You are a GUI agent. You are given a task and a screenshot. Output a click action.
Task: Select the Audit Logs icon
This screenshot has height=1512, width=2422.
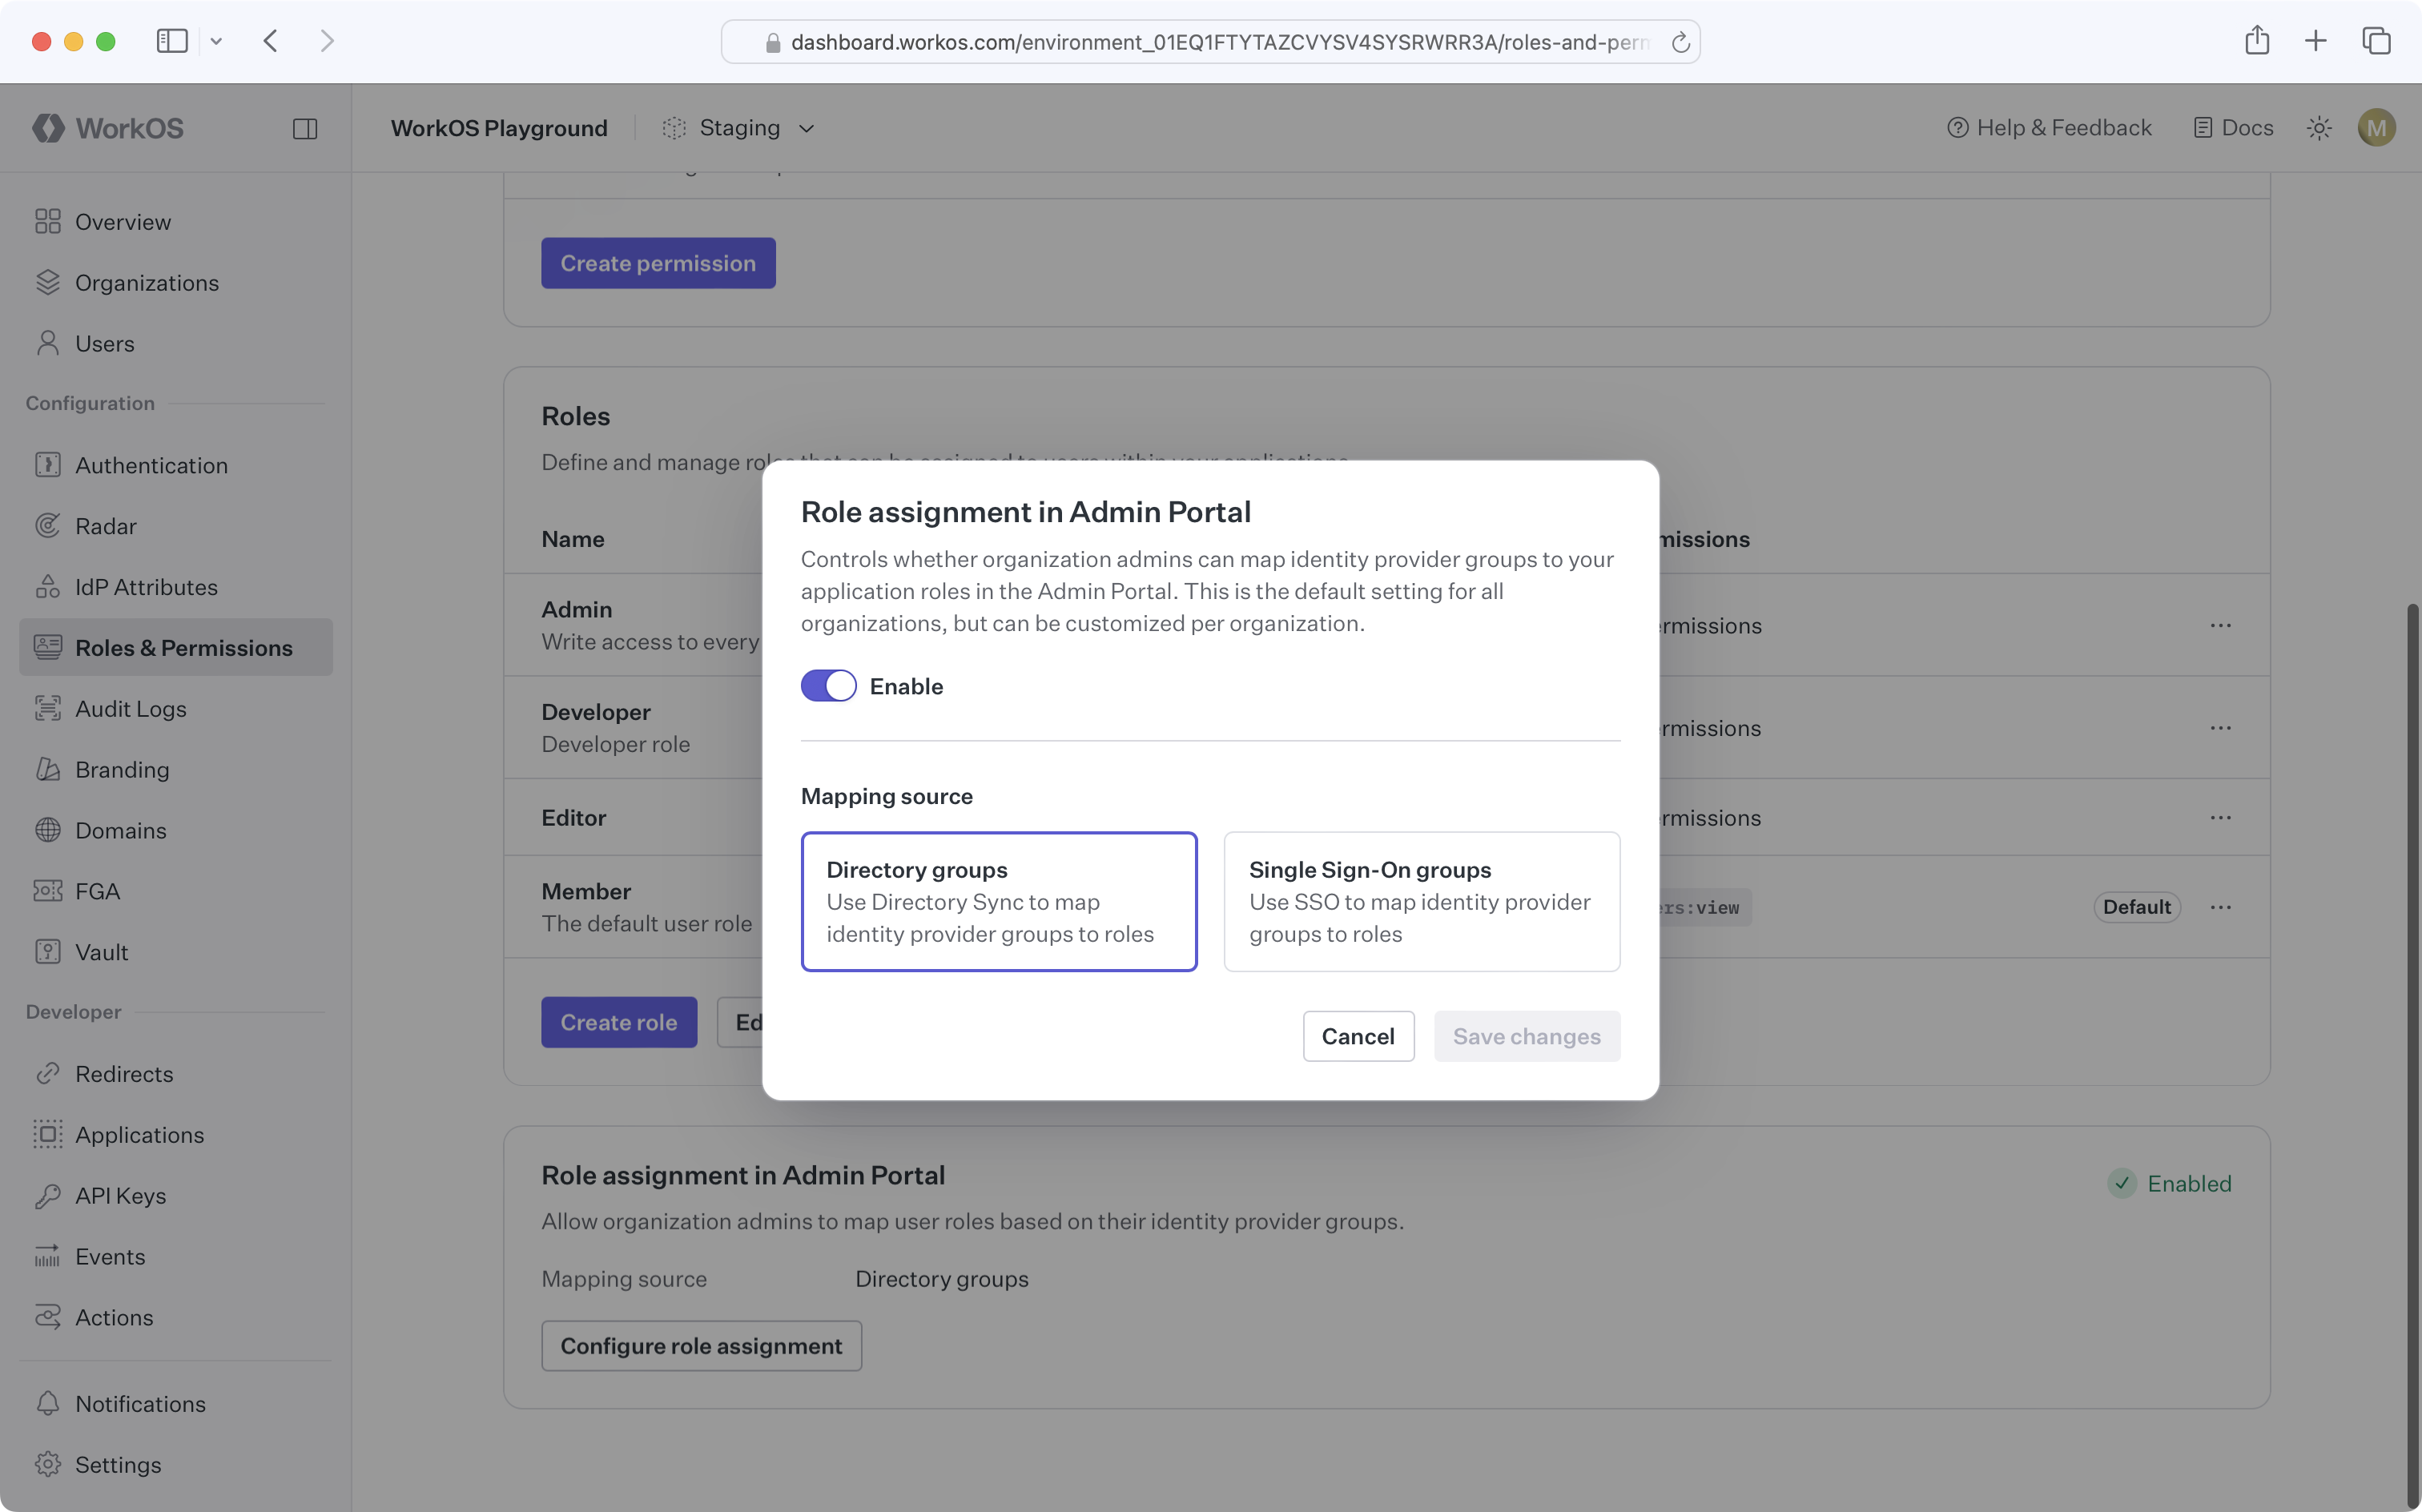(48, 708)
